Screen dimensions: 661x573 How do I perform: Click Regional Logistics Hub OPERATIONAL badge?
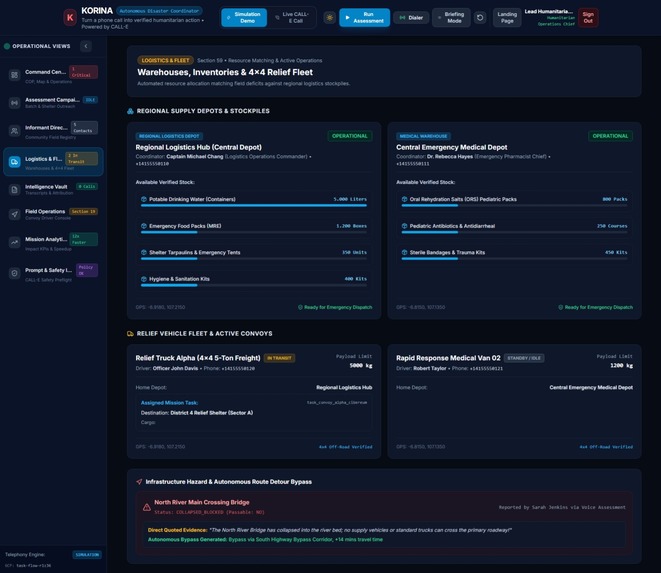tap(349, 136)
